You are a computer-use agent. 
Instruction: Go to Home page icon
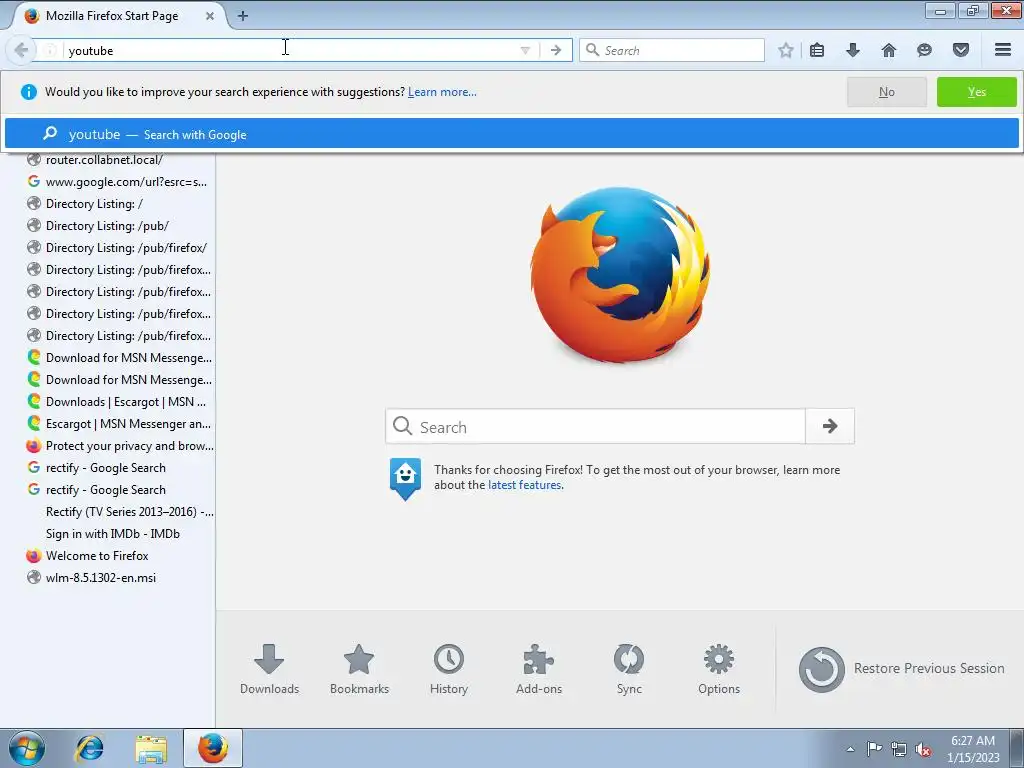click(x=888, y=50)
